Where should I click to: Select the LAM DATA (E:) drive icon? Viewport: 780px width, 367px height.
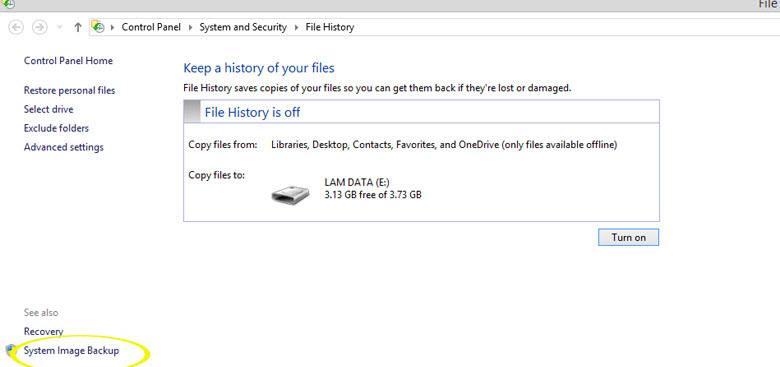pos(291,193)
